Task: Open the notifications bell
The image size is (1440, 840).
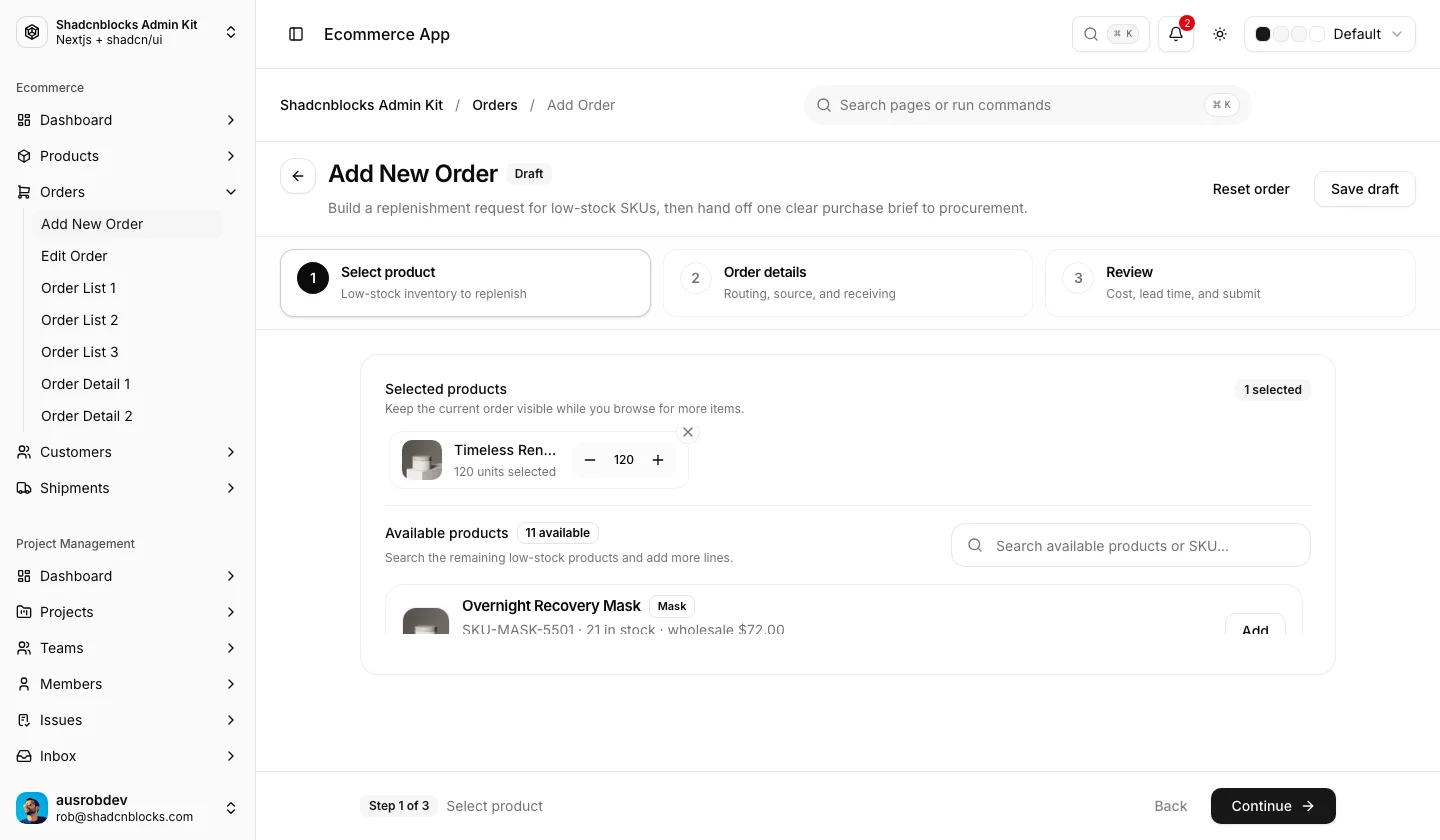Action: coord(1176,34)
